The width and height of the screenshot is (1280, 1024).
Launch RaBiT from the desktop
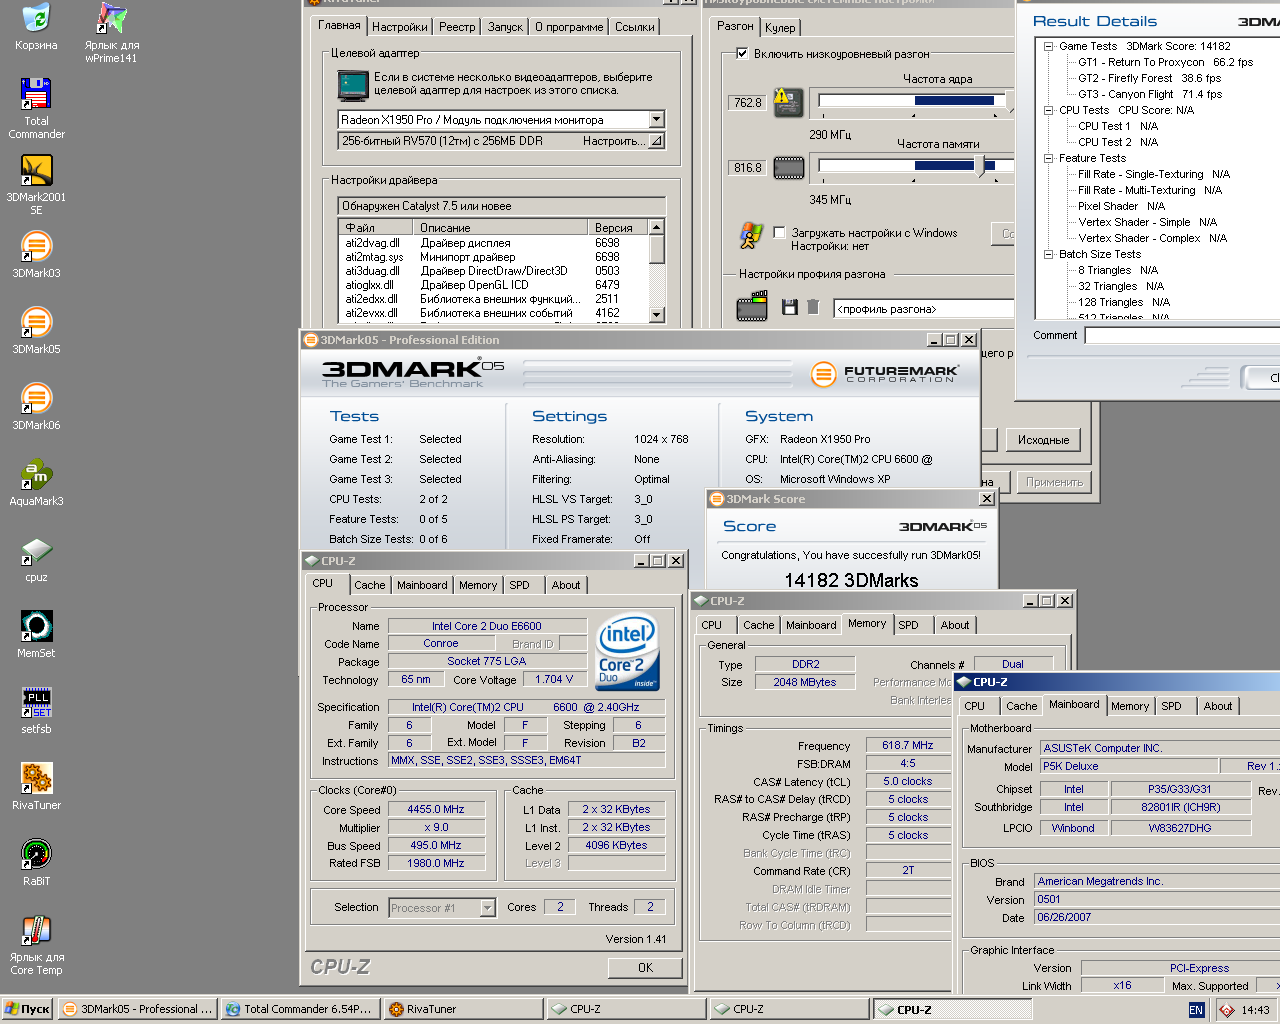(36, 854)
